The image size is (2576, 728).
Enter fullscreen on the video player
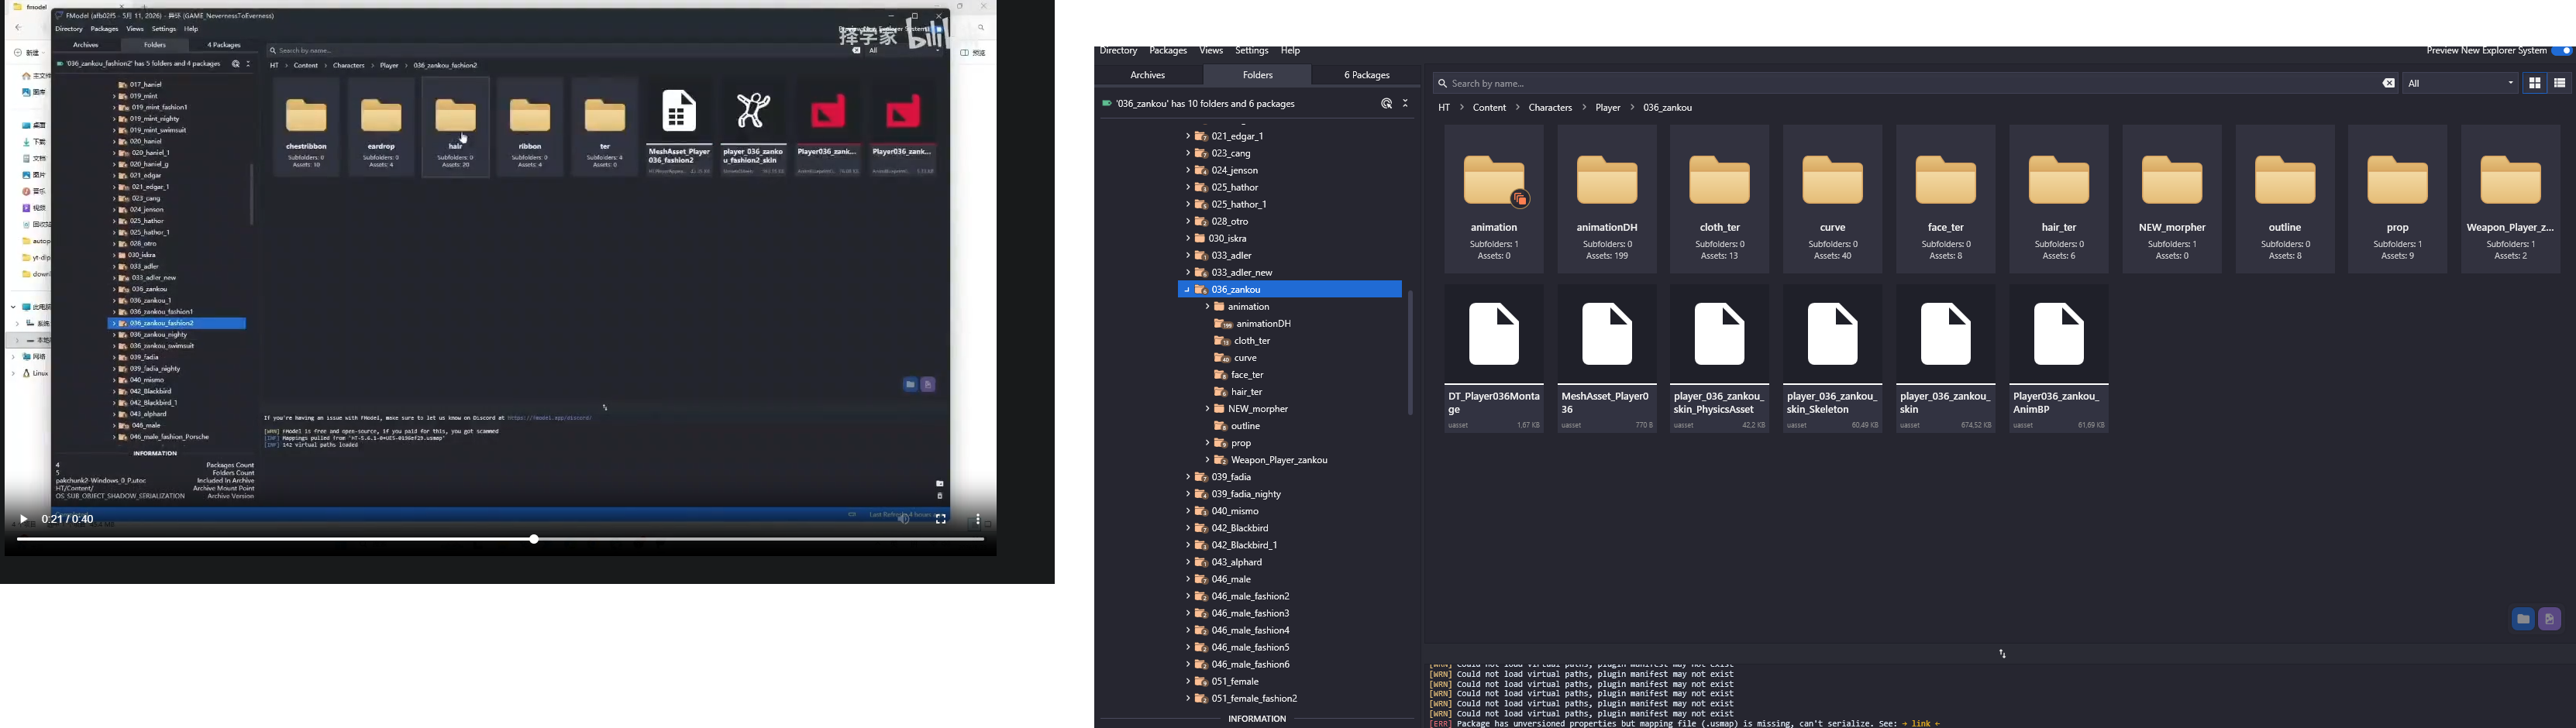[941, 520]
